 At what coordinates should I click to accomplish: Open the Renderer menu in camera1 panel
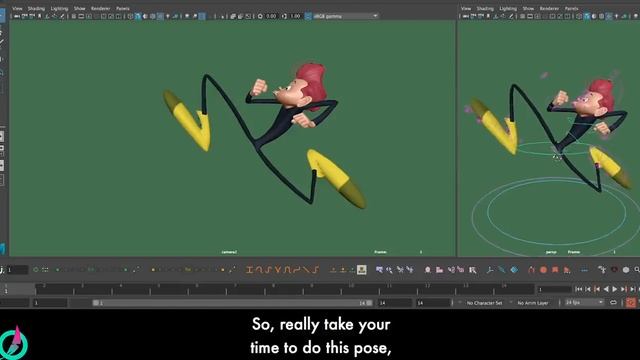[x=100, y=8]
